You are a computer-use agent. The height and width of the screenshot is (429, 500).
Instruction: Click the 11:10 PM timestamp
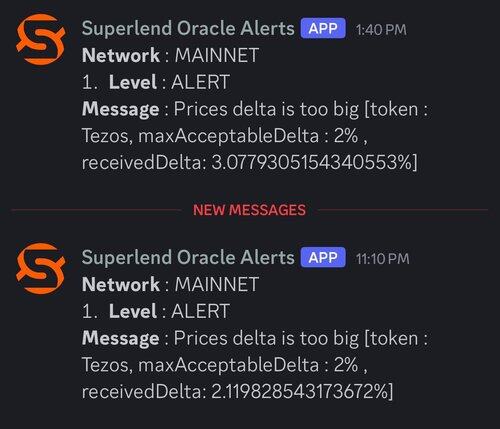coord(382,259)
